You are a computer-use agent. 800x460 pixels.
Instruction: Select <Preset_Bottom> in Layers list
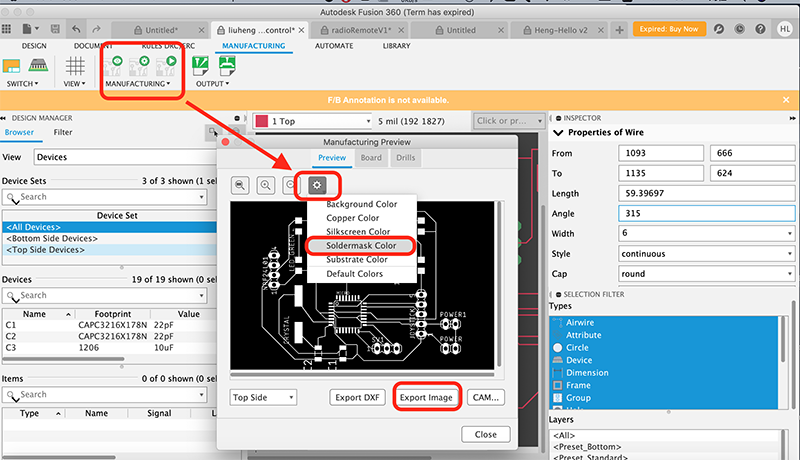(587, 447)
